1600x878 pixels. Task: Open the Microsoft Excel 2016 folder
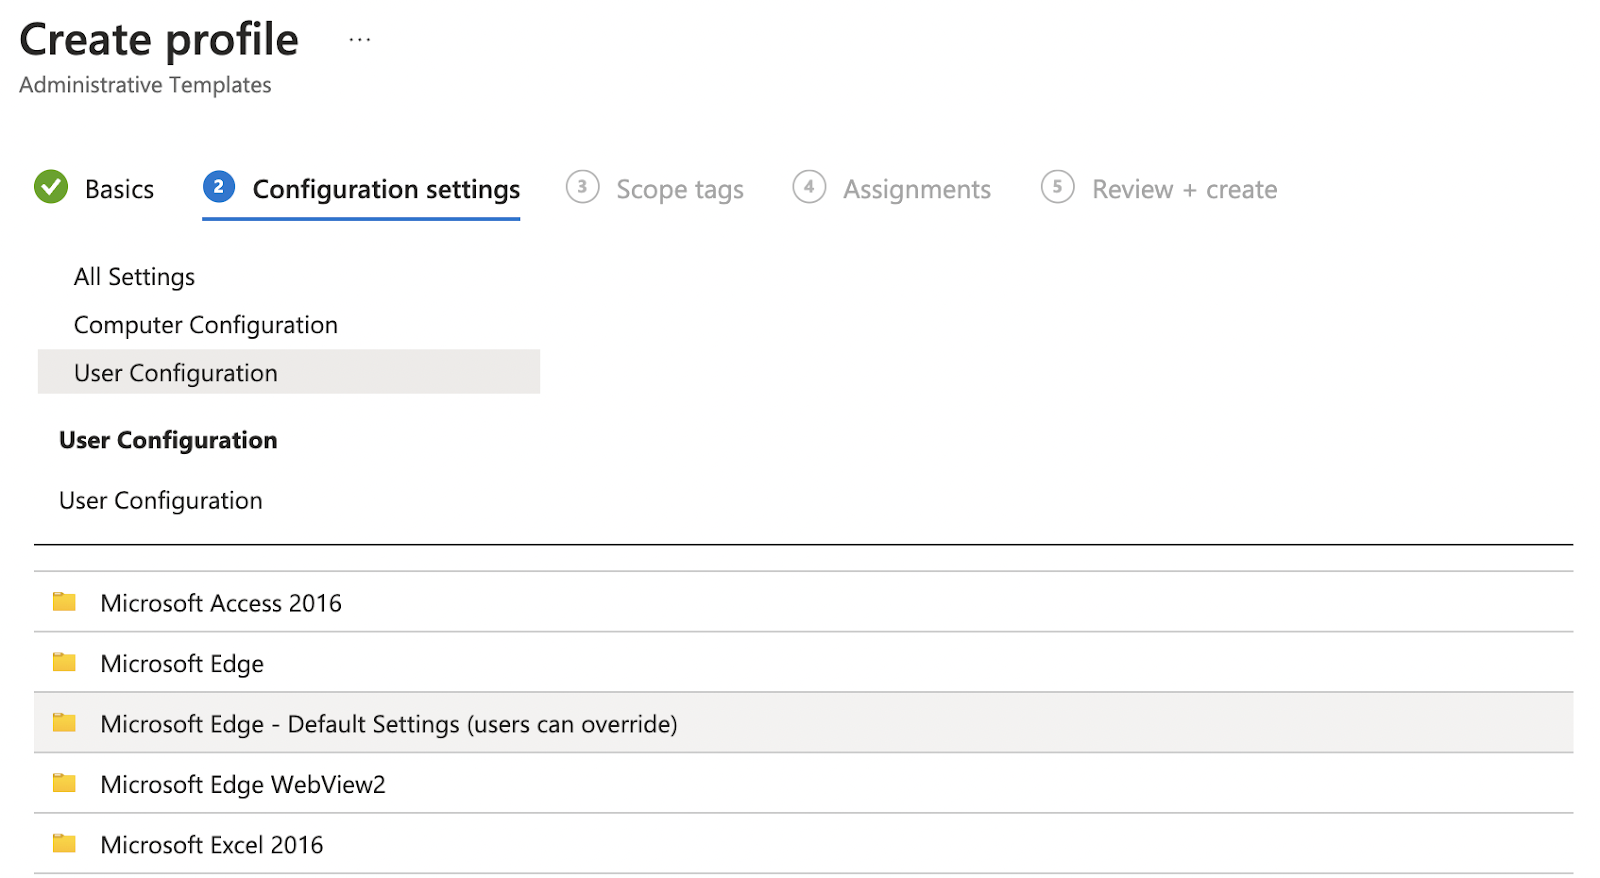coord(803,843)
